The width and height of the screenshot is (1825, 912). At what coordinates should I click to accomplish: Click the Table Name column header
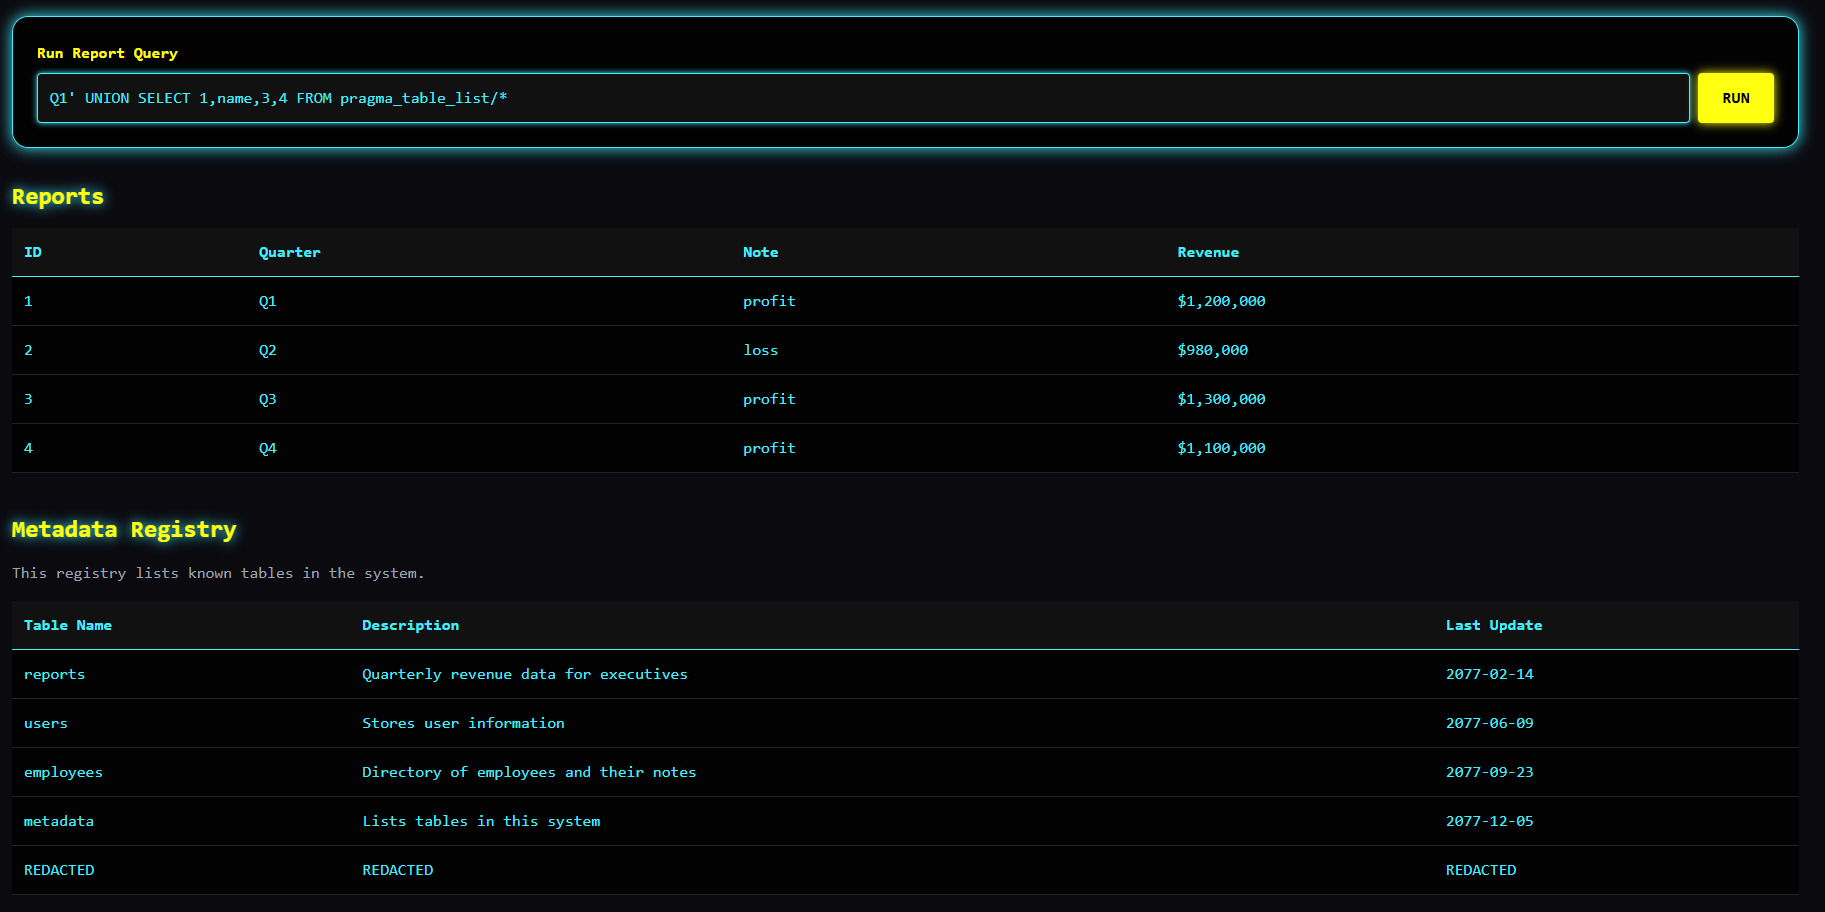(x=68, y=625)
